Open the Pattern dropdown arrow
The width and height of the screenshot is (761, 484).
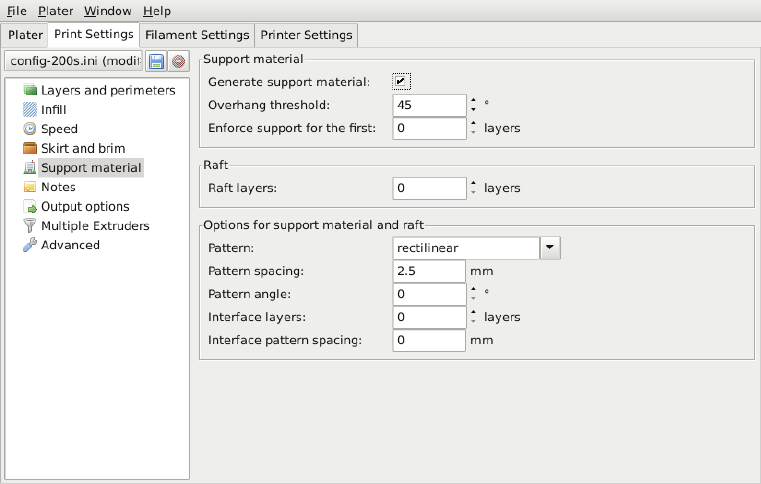(x=551, y=247)
